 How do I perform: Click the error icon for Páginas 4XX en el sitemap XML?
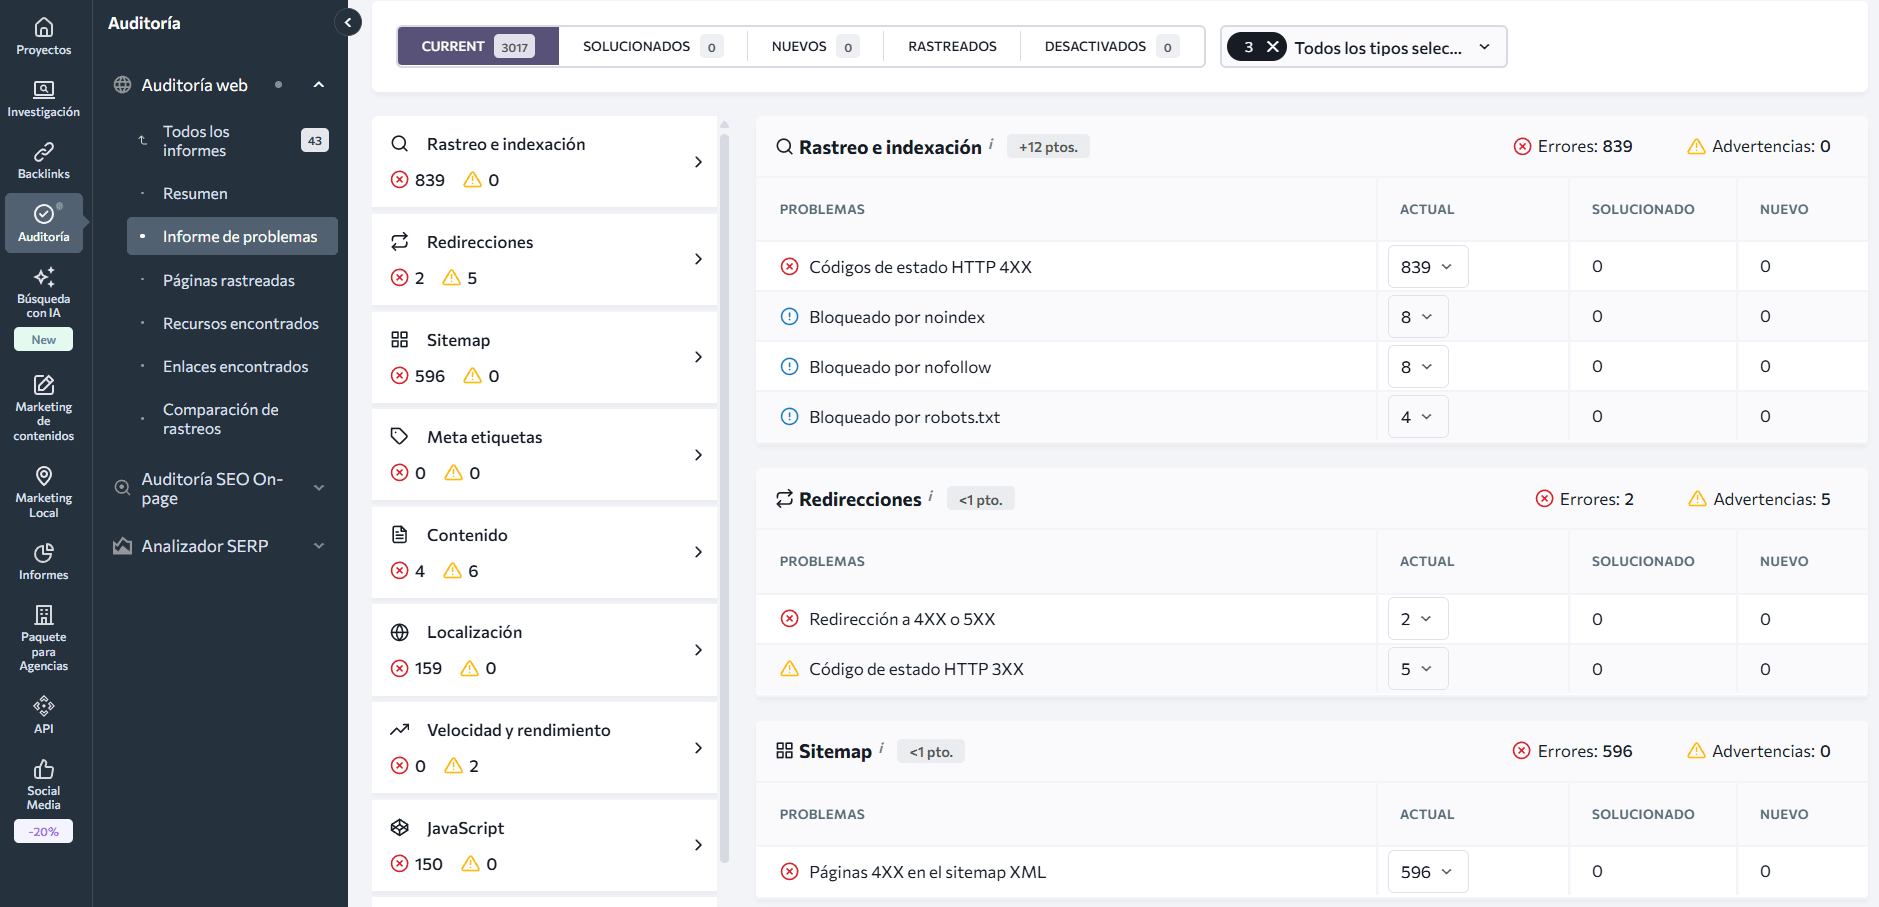(789, 872)
